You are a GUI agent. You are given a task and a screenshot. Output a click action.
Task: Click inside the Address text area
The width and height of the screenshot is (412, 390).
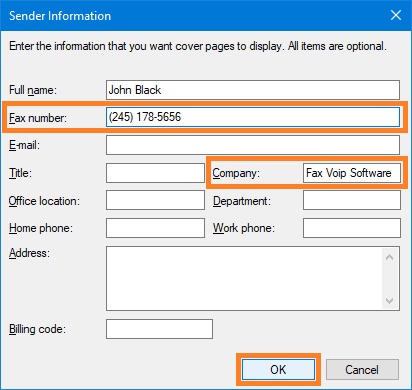click(x=245, y=278)
